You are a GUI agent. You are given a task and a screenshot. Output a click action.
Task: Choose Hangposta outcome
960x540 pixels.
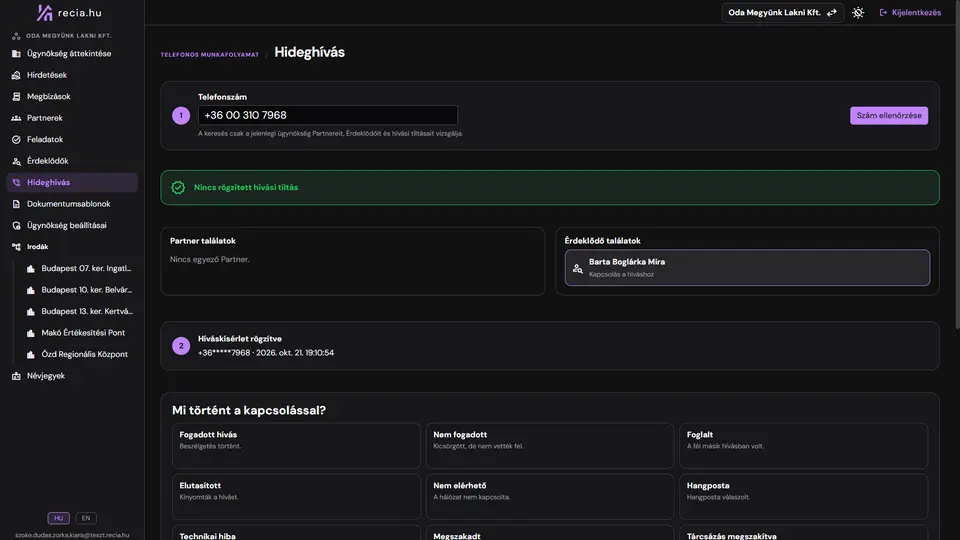coord(803,497)
